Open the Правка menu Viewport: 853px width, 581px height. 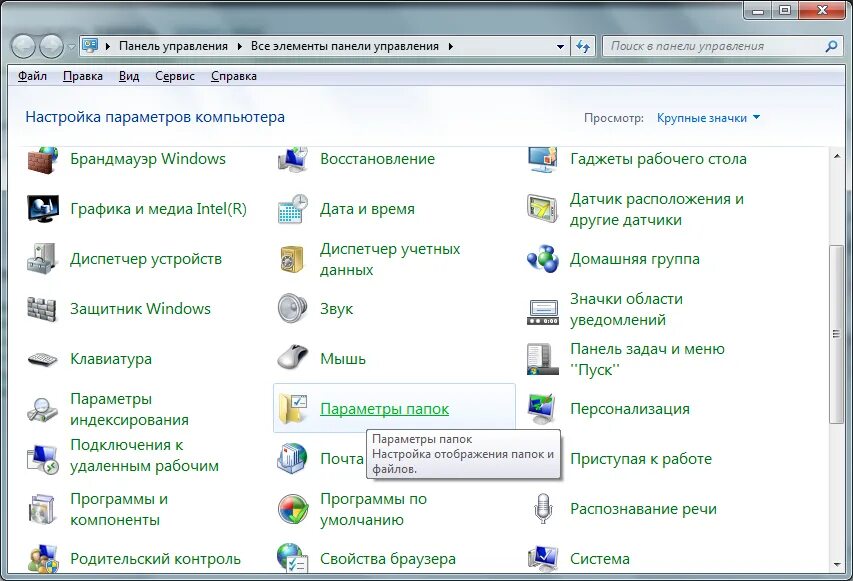tap(83, 76)
